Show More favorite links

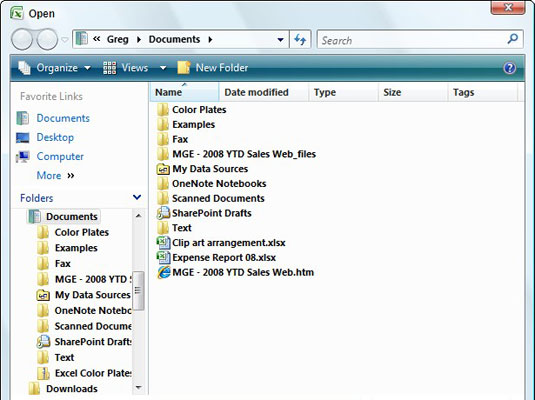point(55,175)
